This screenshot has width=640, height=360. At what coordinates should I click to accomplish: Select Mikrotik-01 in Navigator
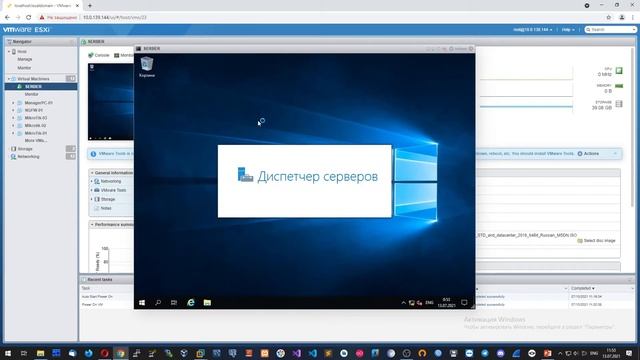(36, 133)
